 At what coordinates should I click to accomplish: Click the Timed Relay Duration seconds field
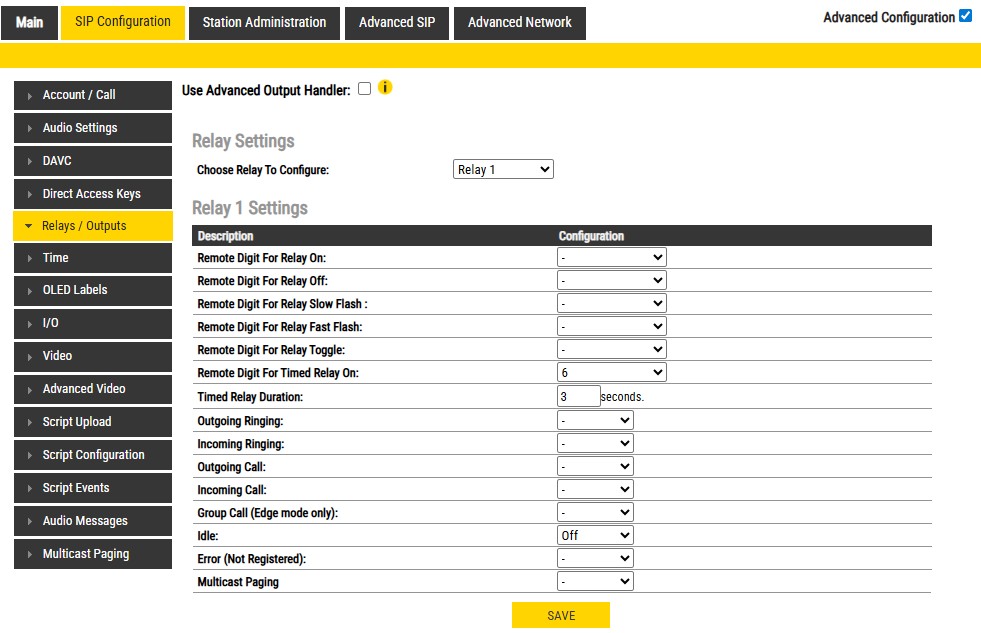[578, 396]
